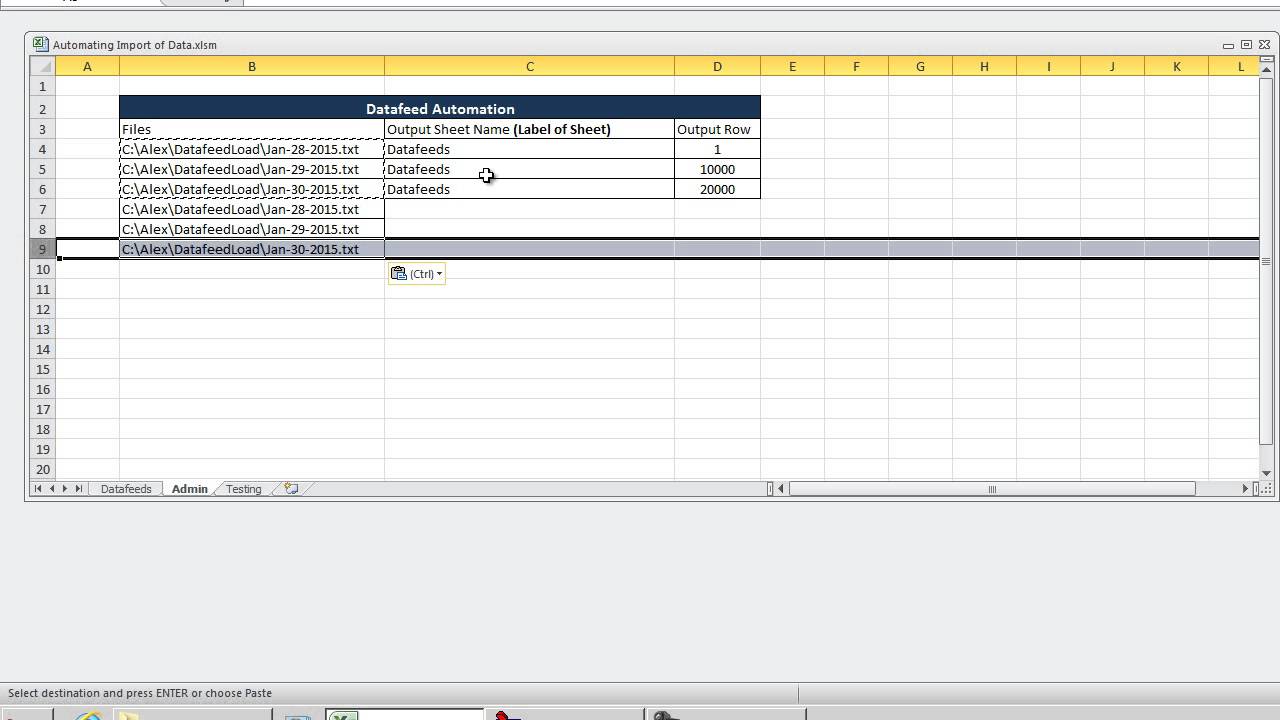Select column H header
1280x720 pixels.
pos(984,67)
